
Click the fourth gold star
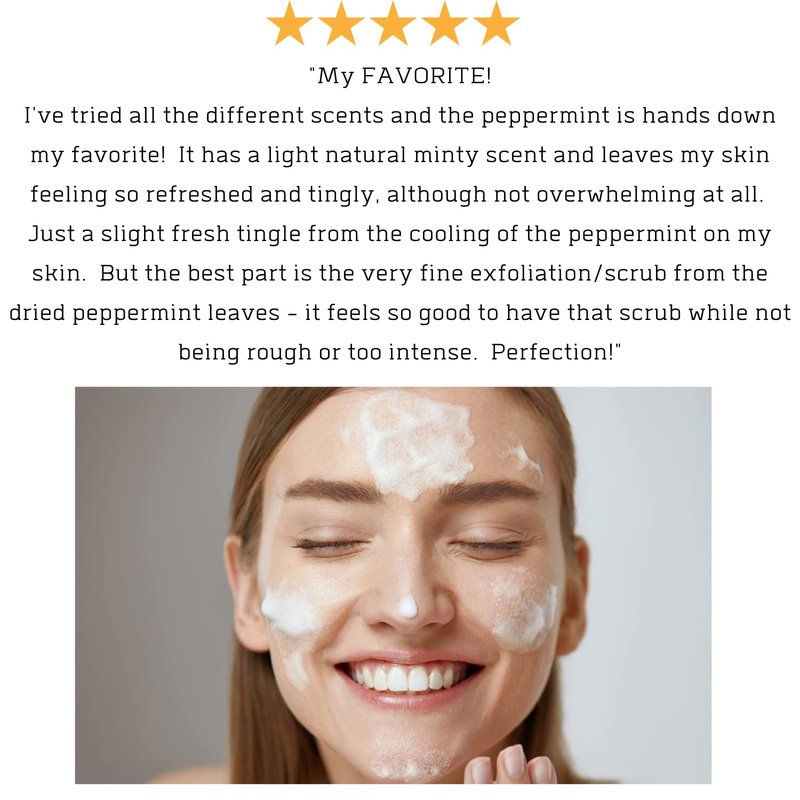444,23
